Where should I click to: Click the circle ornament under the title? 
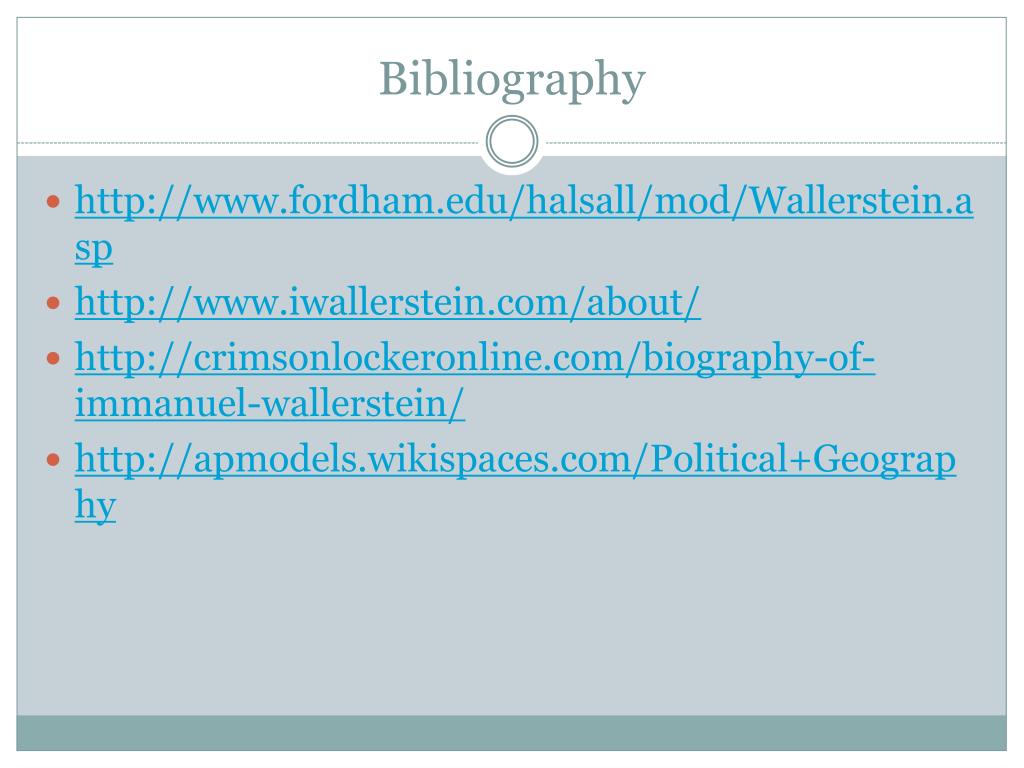[x=512, y=143]
